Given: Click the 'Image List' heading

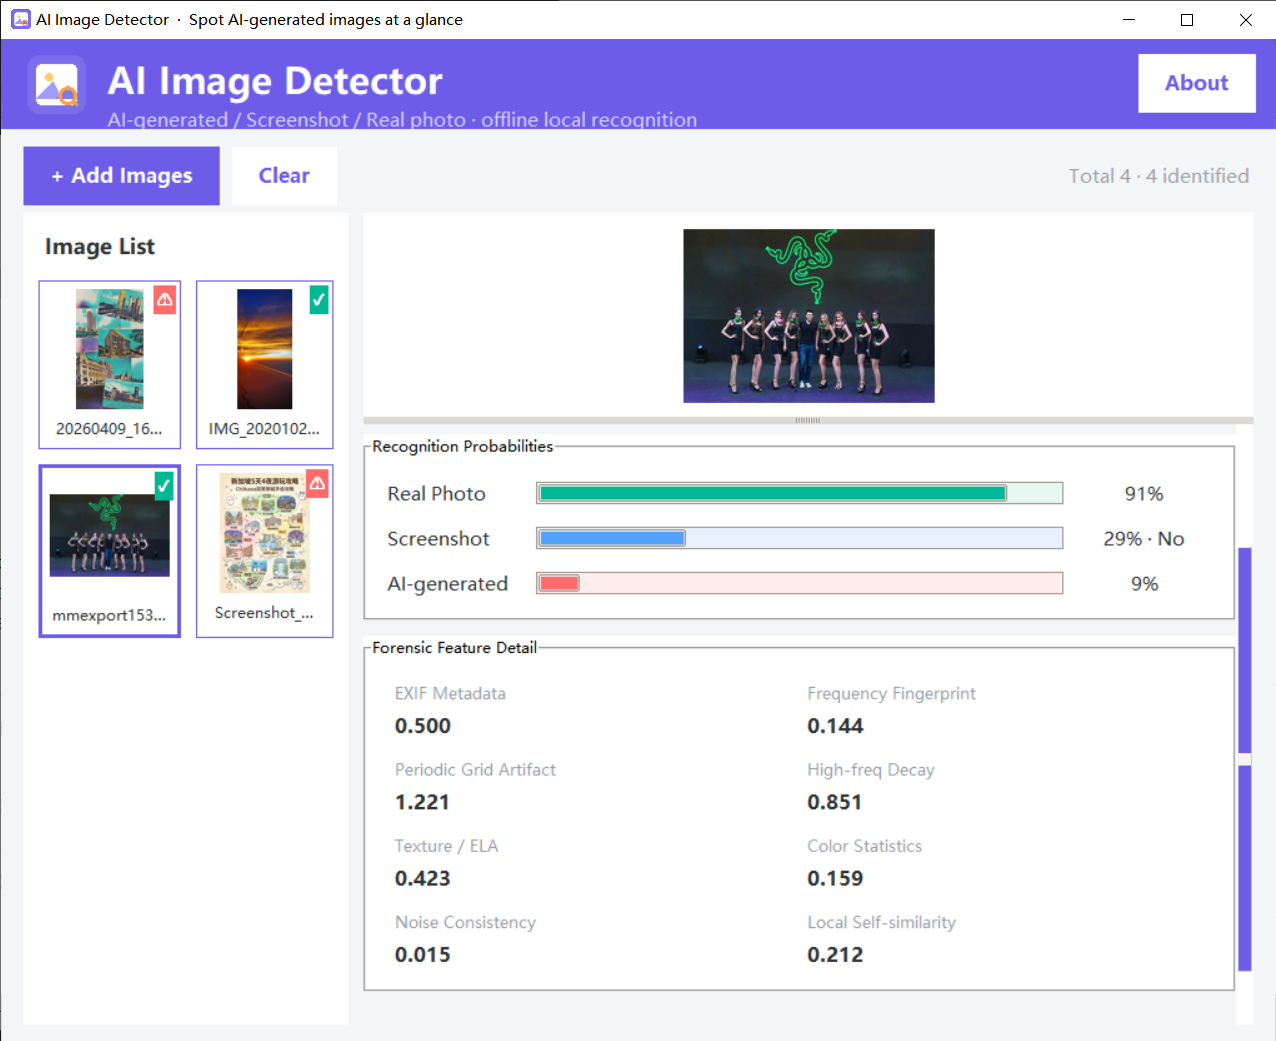Looking at the screenshot, I should point(100,247).
